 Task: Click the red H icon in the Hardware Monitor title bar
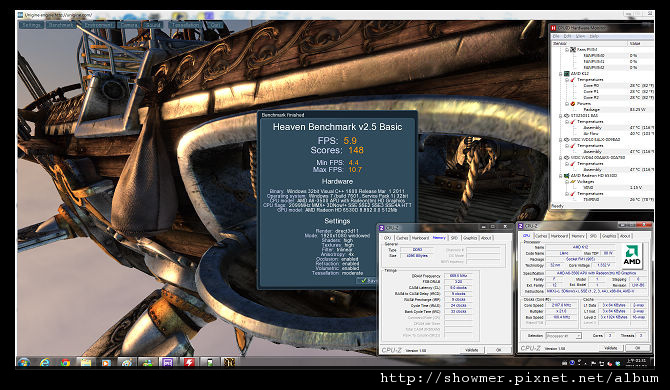[554, 28]
